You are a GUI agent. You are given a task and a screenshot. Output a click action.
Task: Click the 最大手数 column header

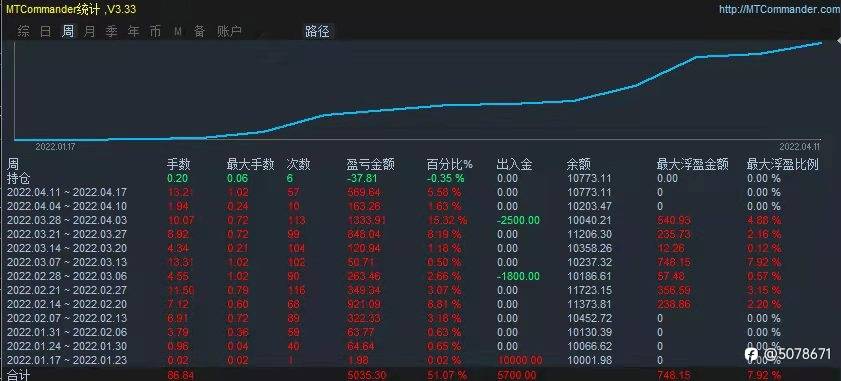[250, 165]
